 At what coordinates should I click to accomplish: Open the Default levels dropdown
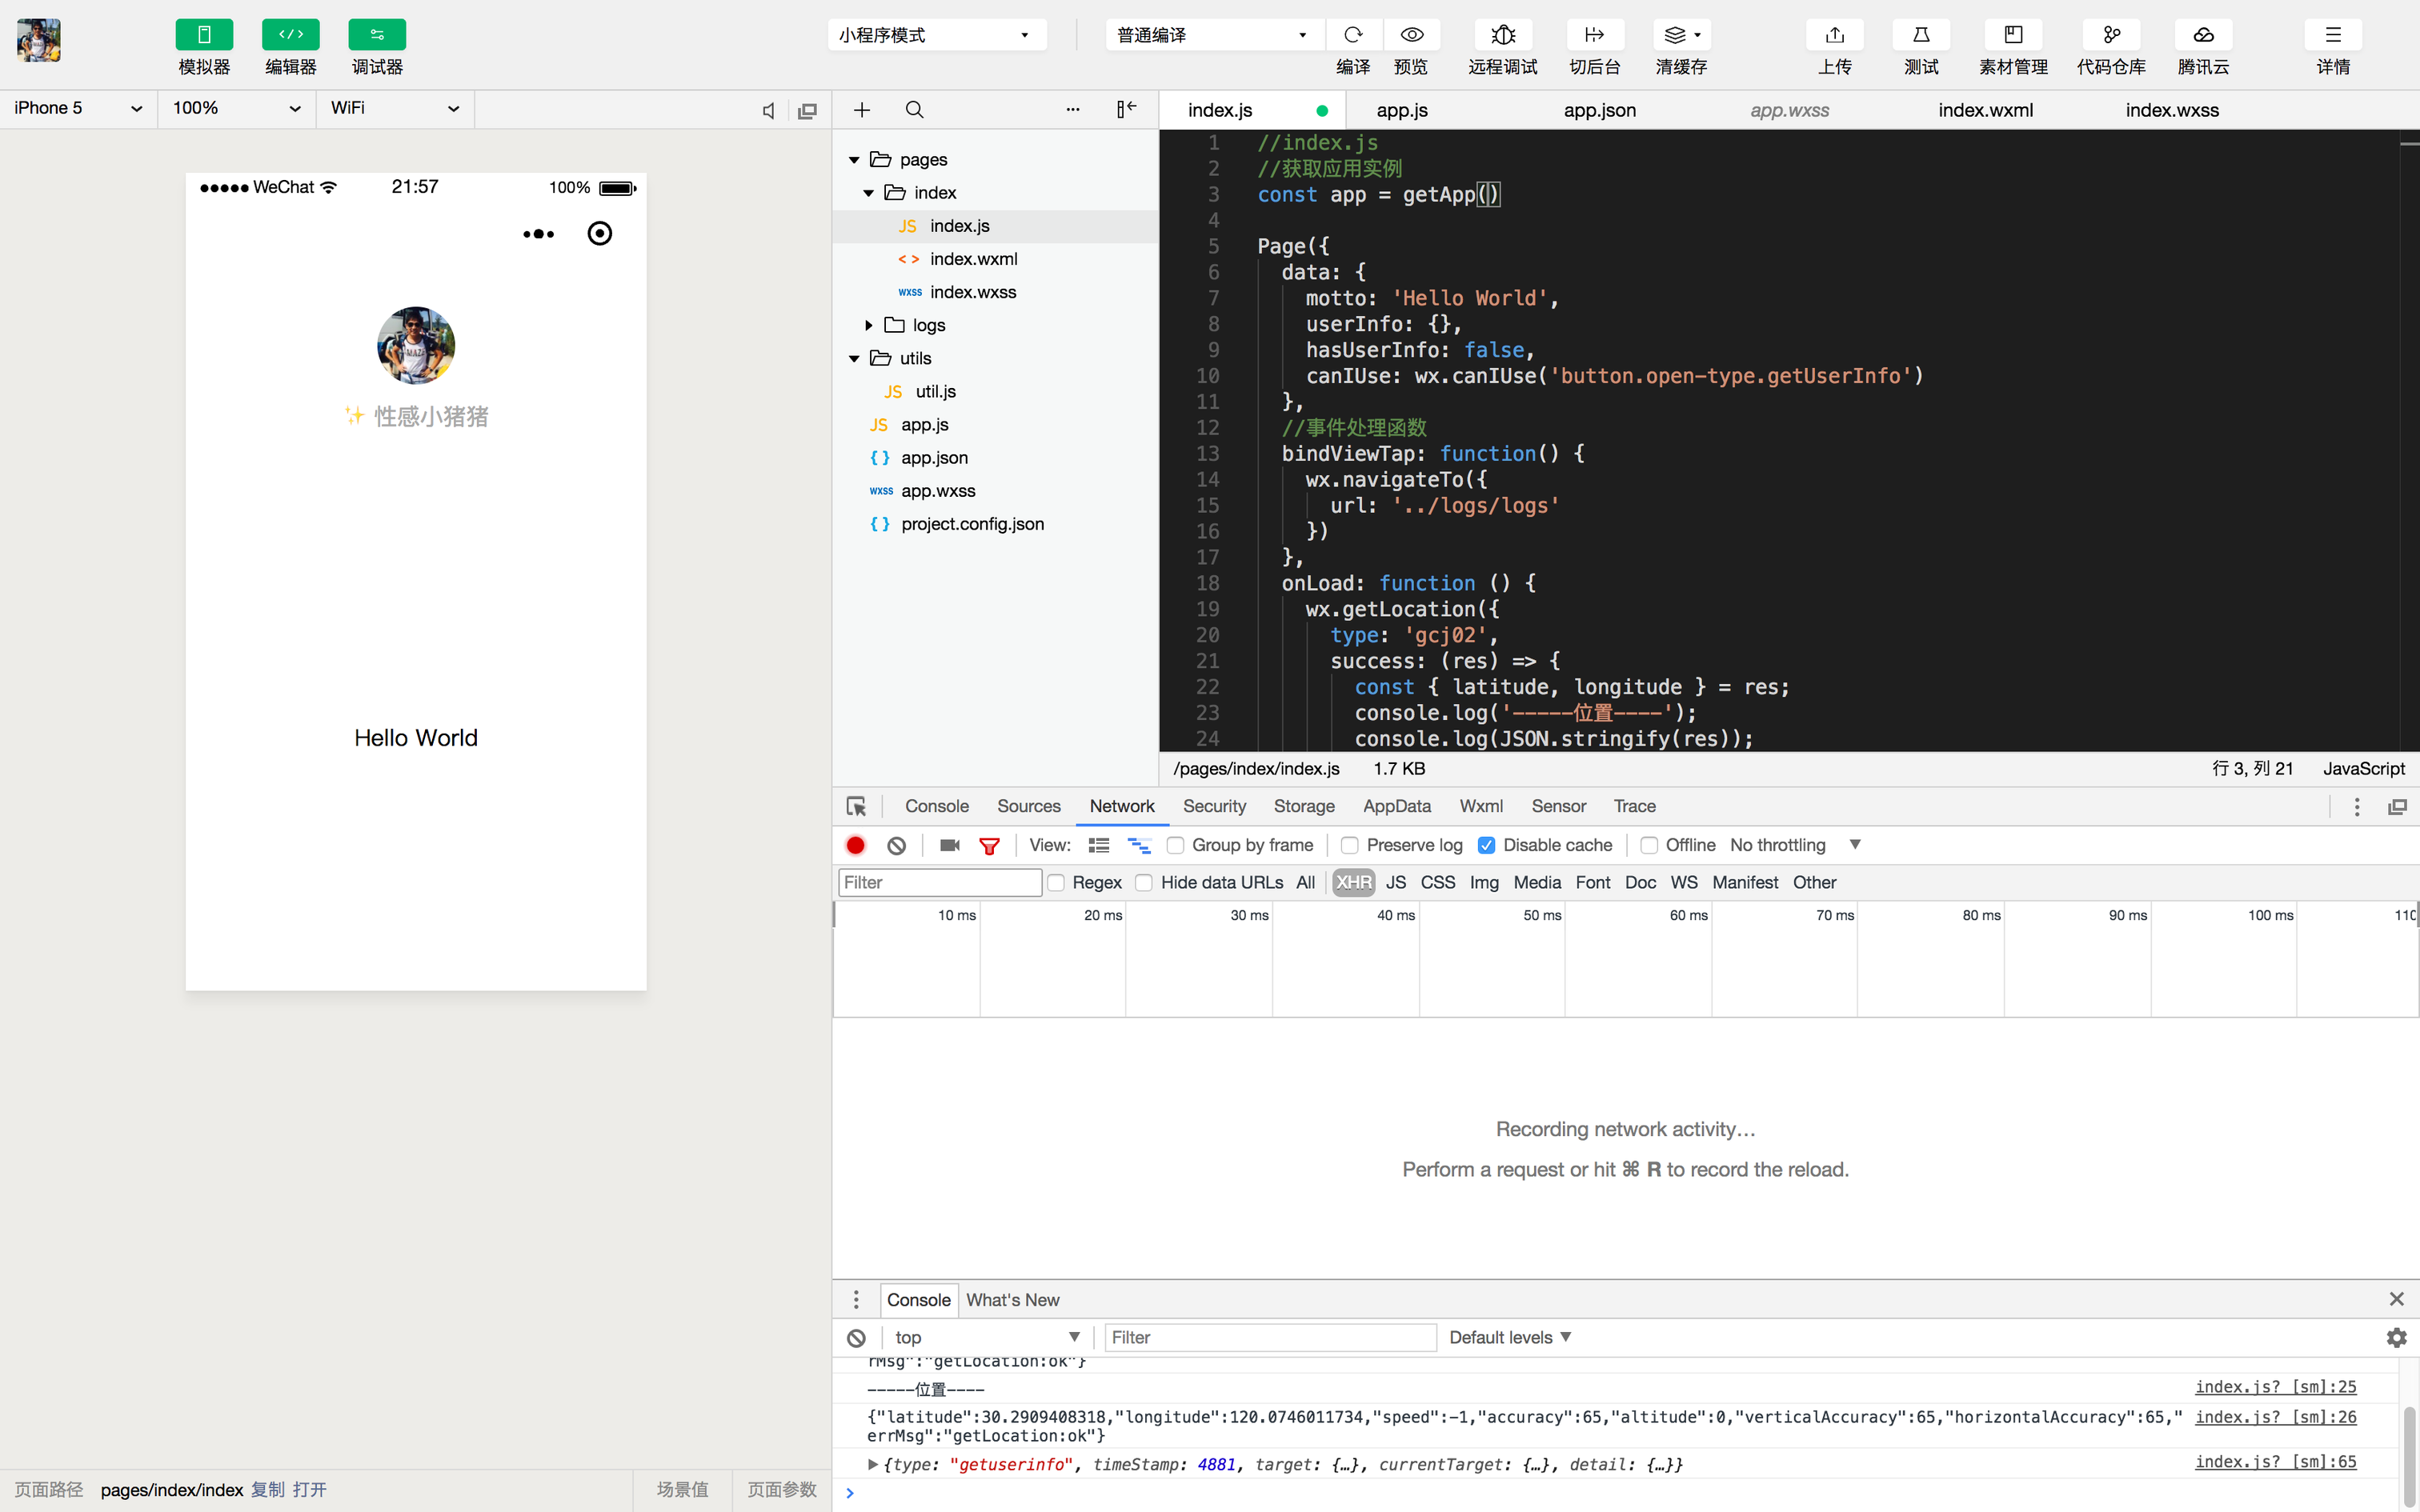1510,1337
